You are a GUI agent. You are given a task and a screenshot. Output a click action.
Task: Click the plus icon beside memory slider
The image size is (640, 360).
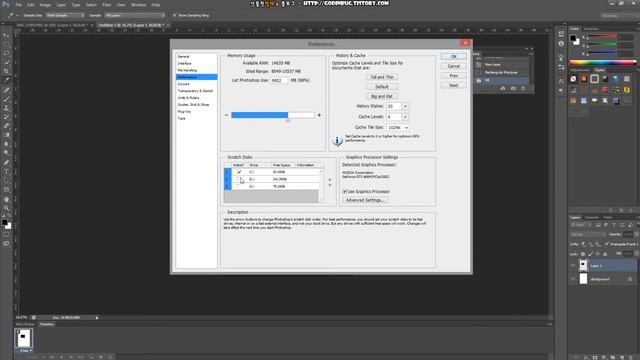click(x=319, y=115)
